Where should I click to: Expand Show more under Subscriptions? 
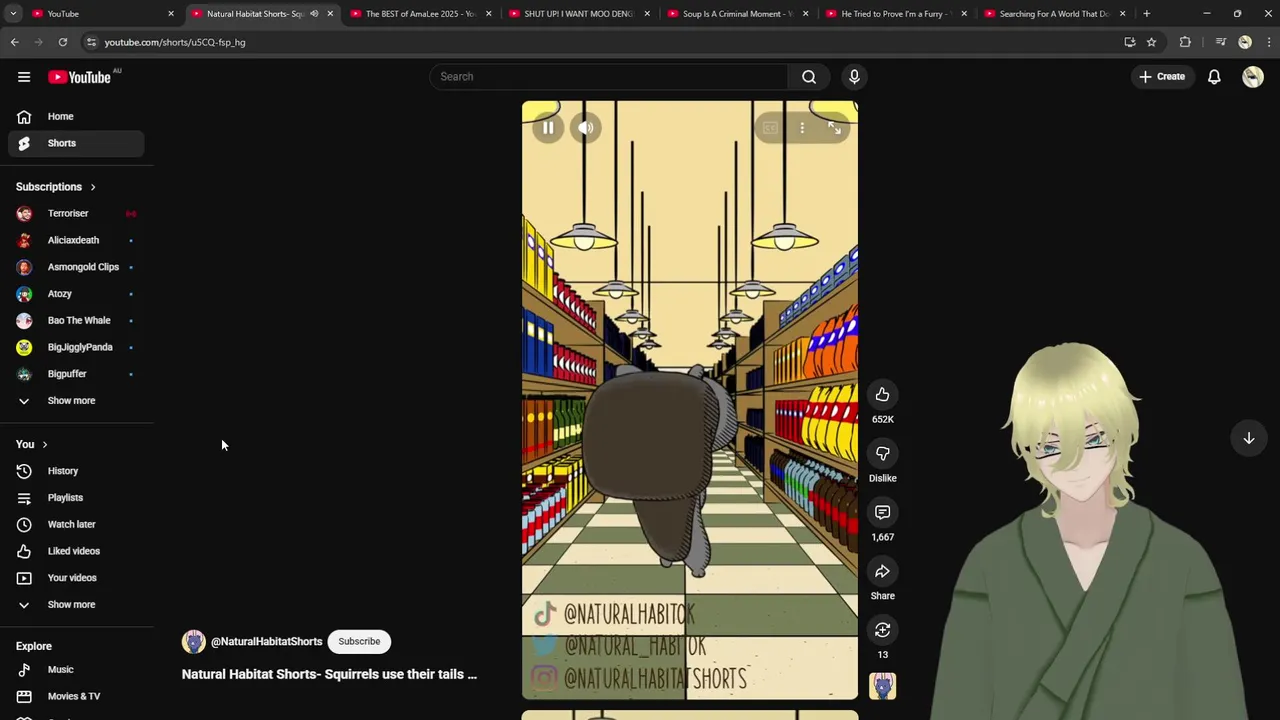point(76,401)
